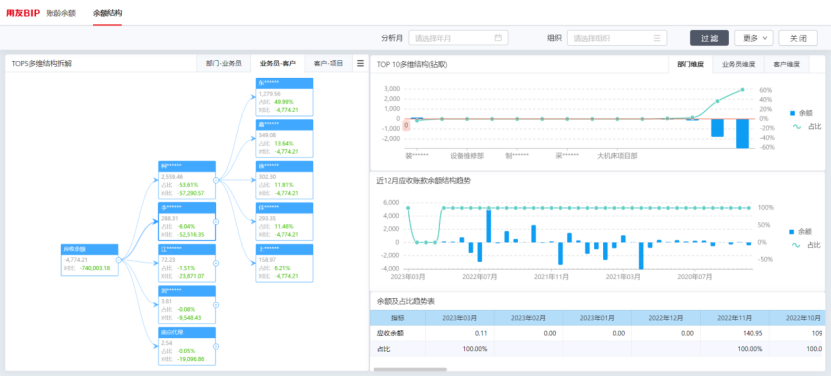Switch to 业务员维度 tab

coord(738,64)
